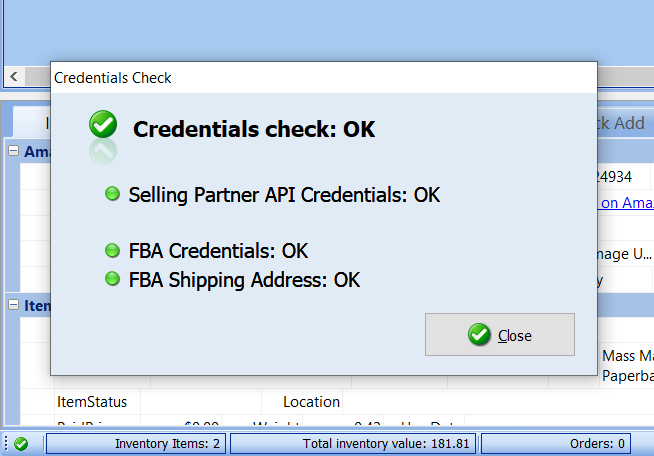654x456 pixels.
Task: Collapse the Ama... section with minus box
Action: pos(13,151)
